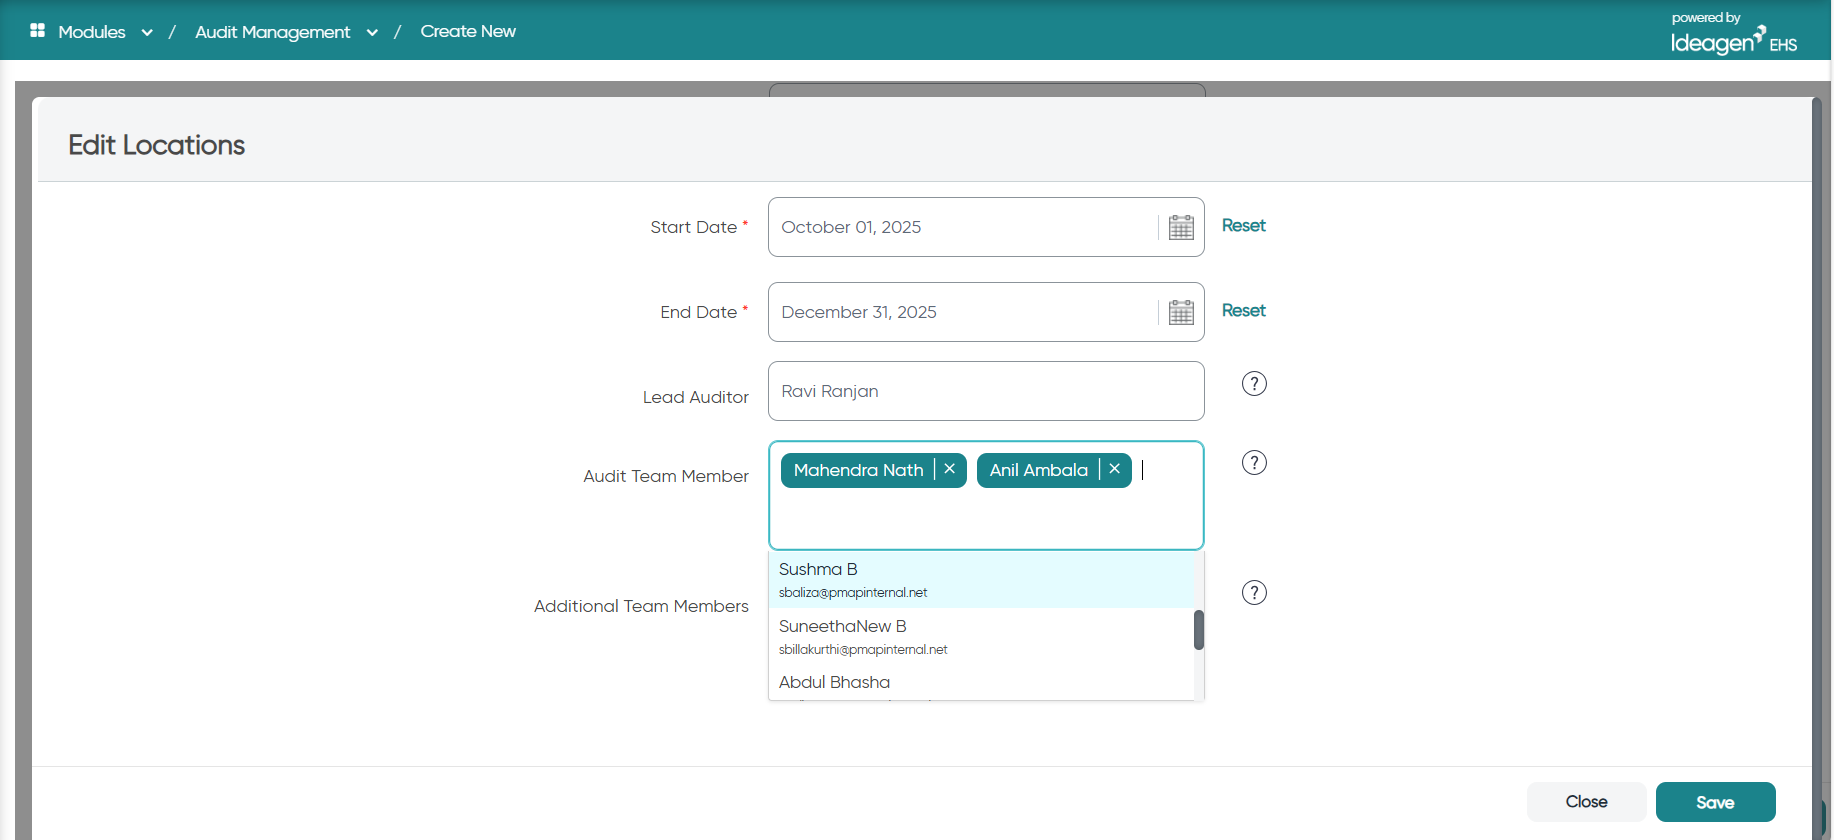
Task: Open the Start Date calendar picker
Action: 1181,227
